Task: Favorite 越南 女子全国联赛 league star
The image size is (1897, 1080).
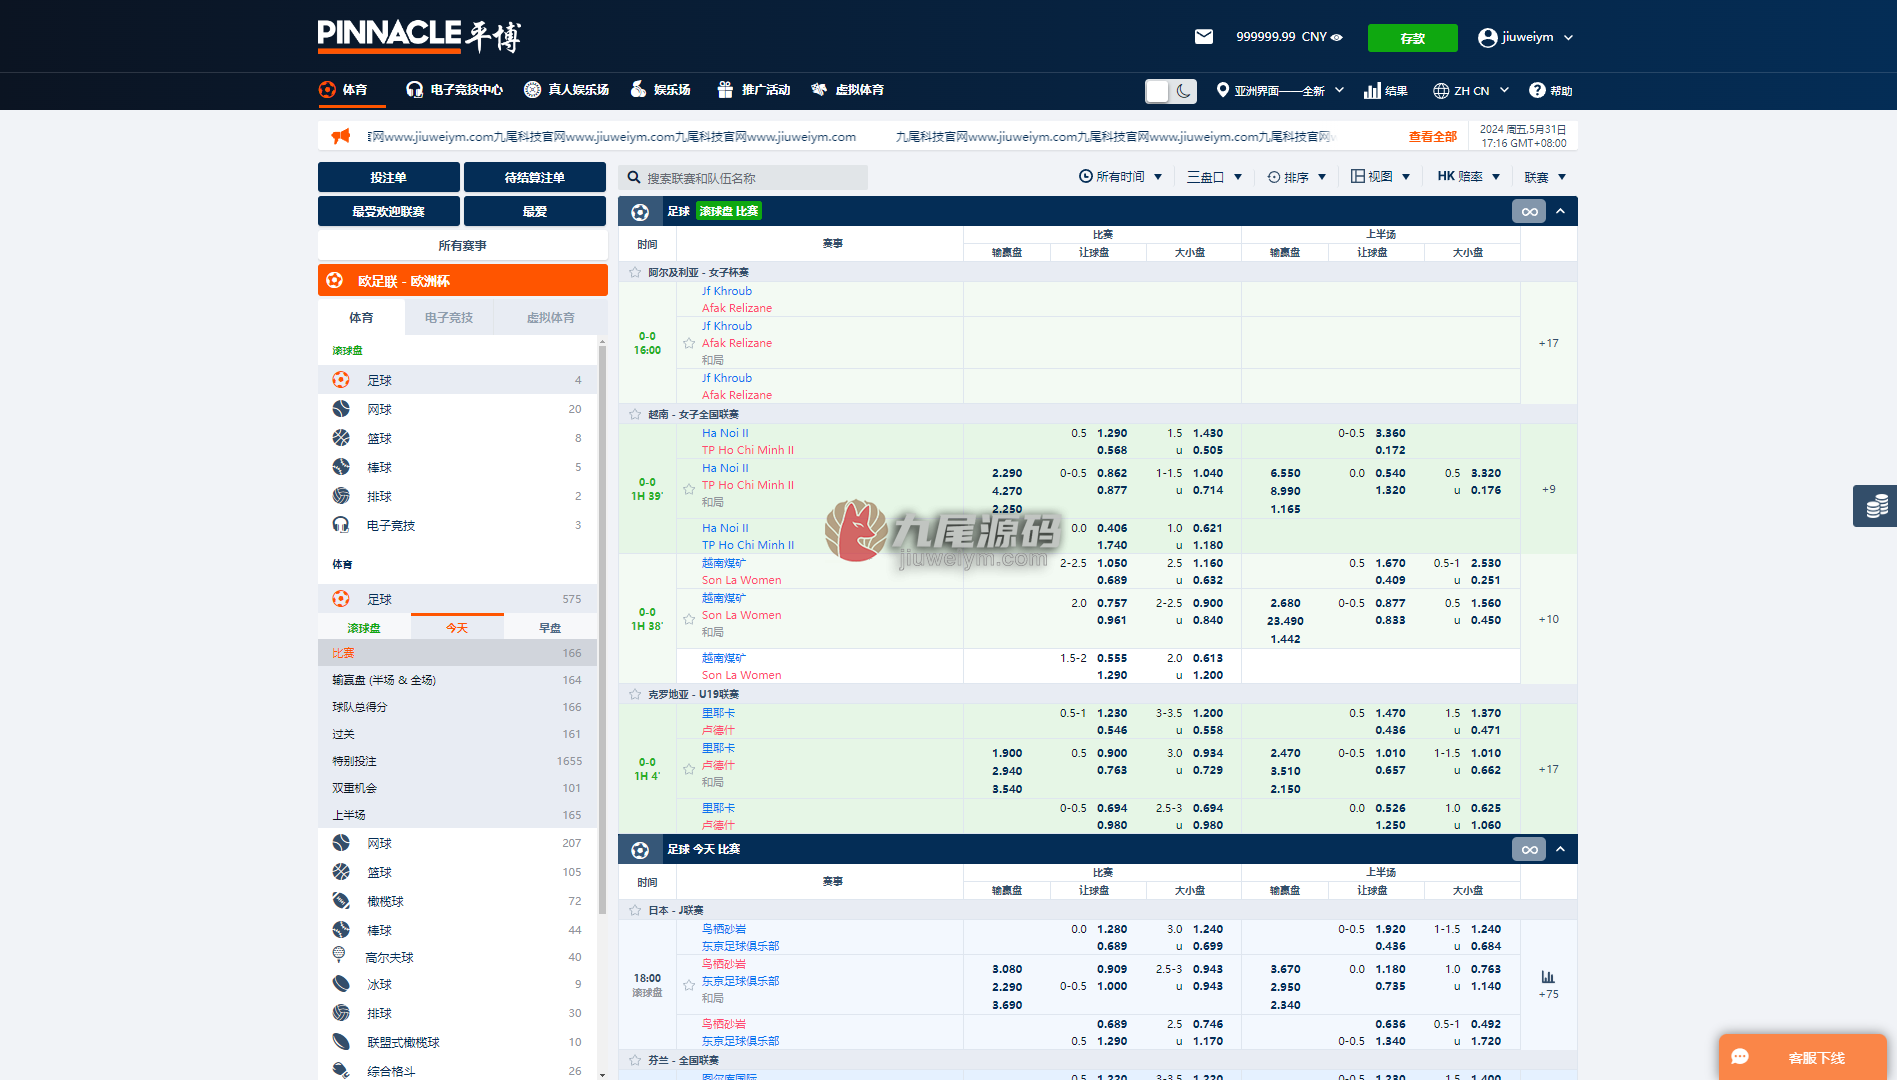Action: click(635, 414)
